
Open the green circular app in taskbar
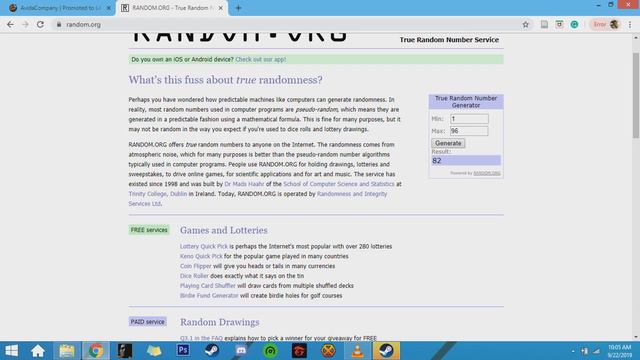click(270, 351)
